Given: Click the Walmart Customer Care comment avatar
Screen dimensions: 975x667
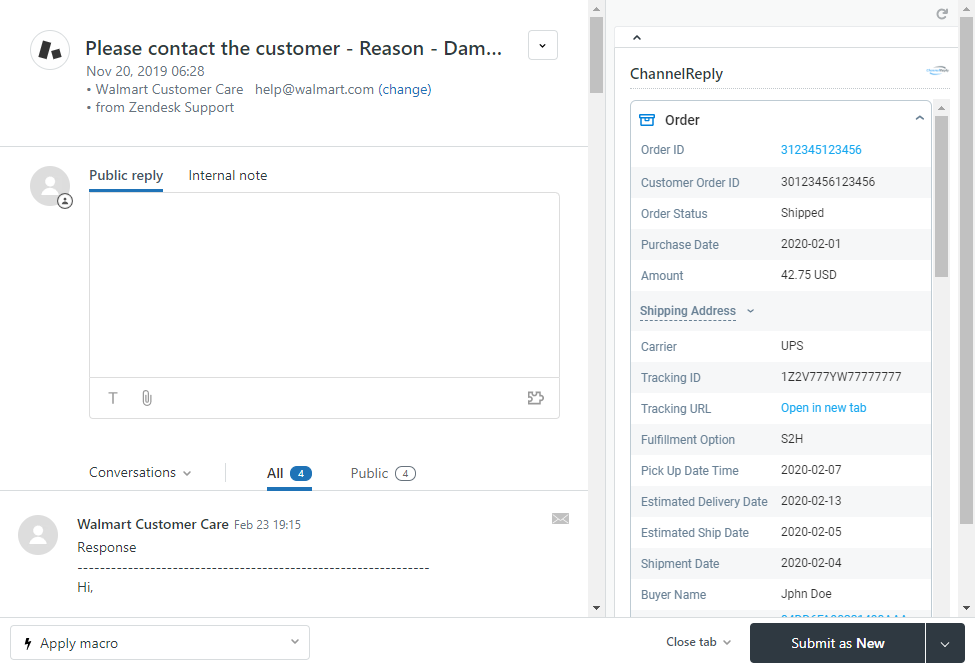Looking at the screenshot, I should point(38,535).
